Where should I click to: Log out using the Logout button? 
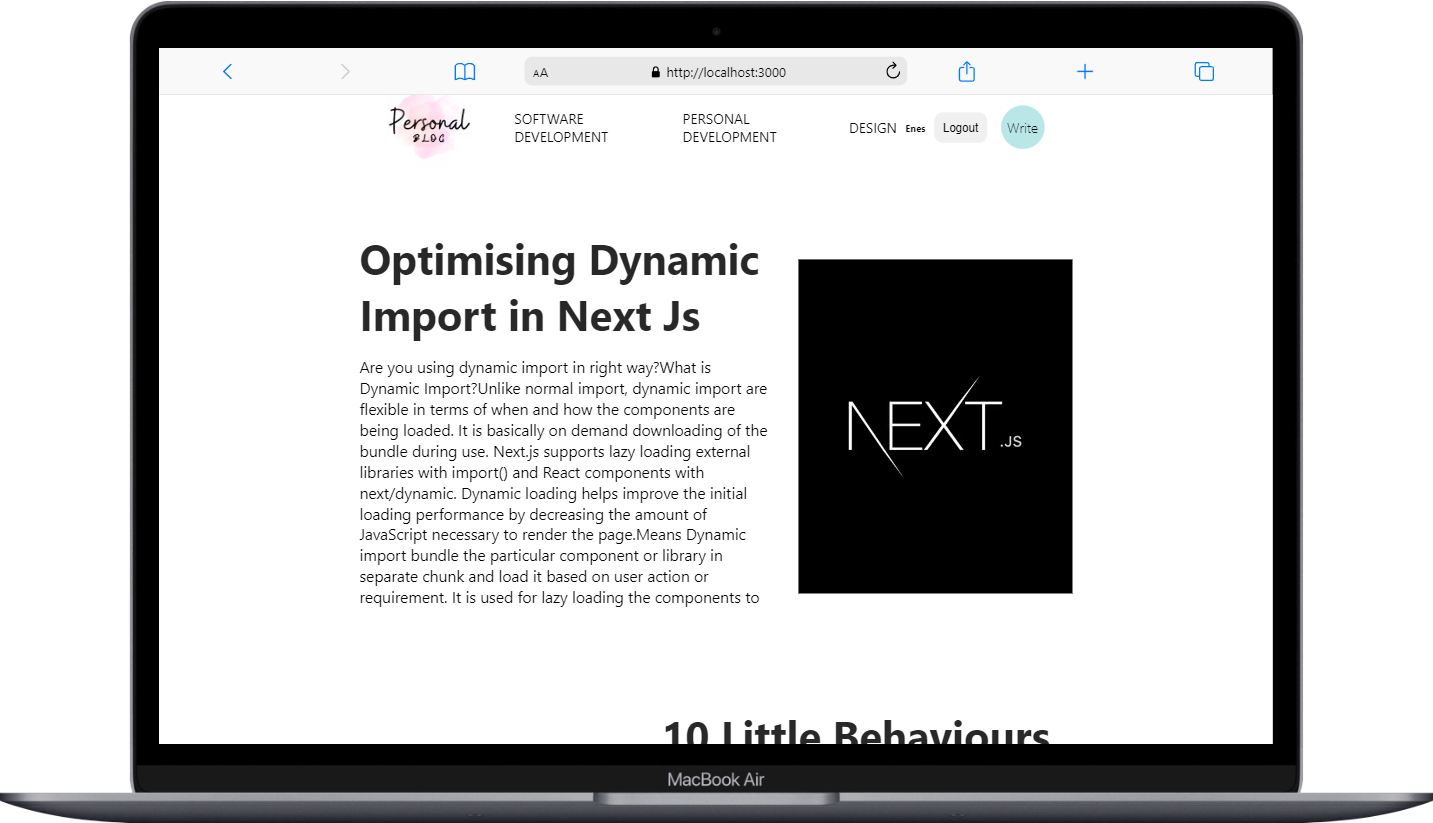pyautogui.click(x=960, y=128)
